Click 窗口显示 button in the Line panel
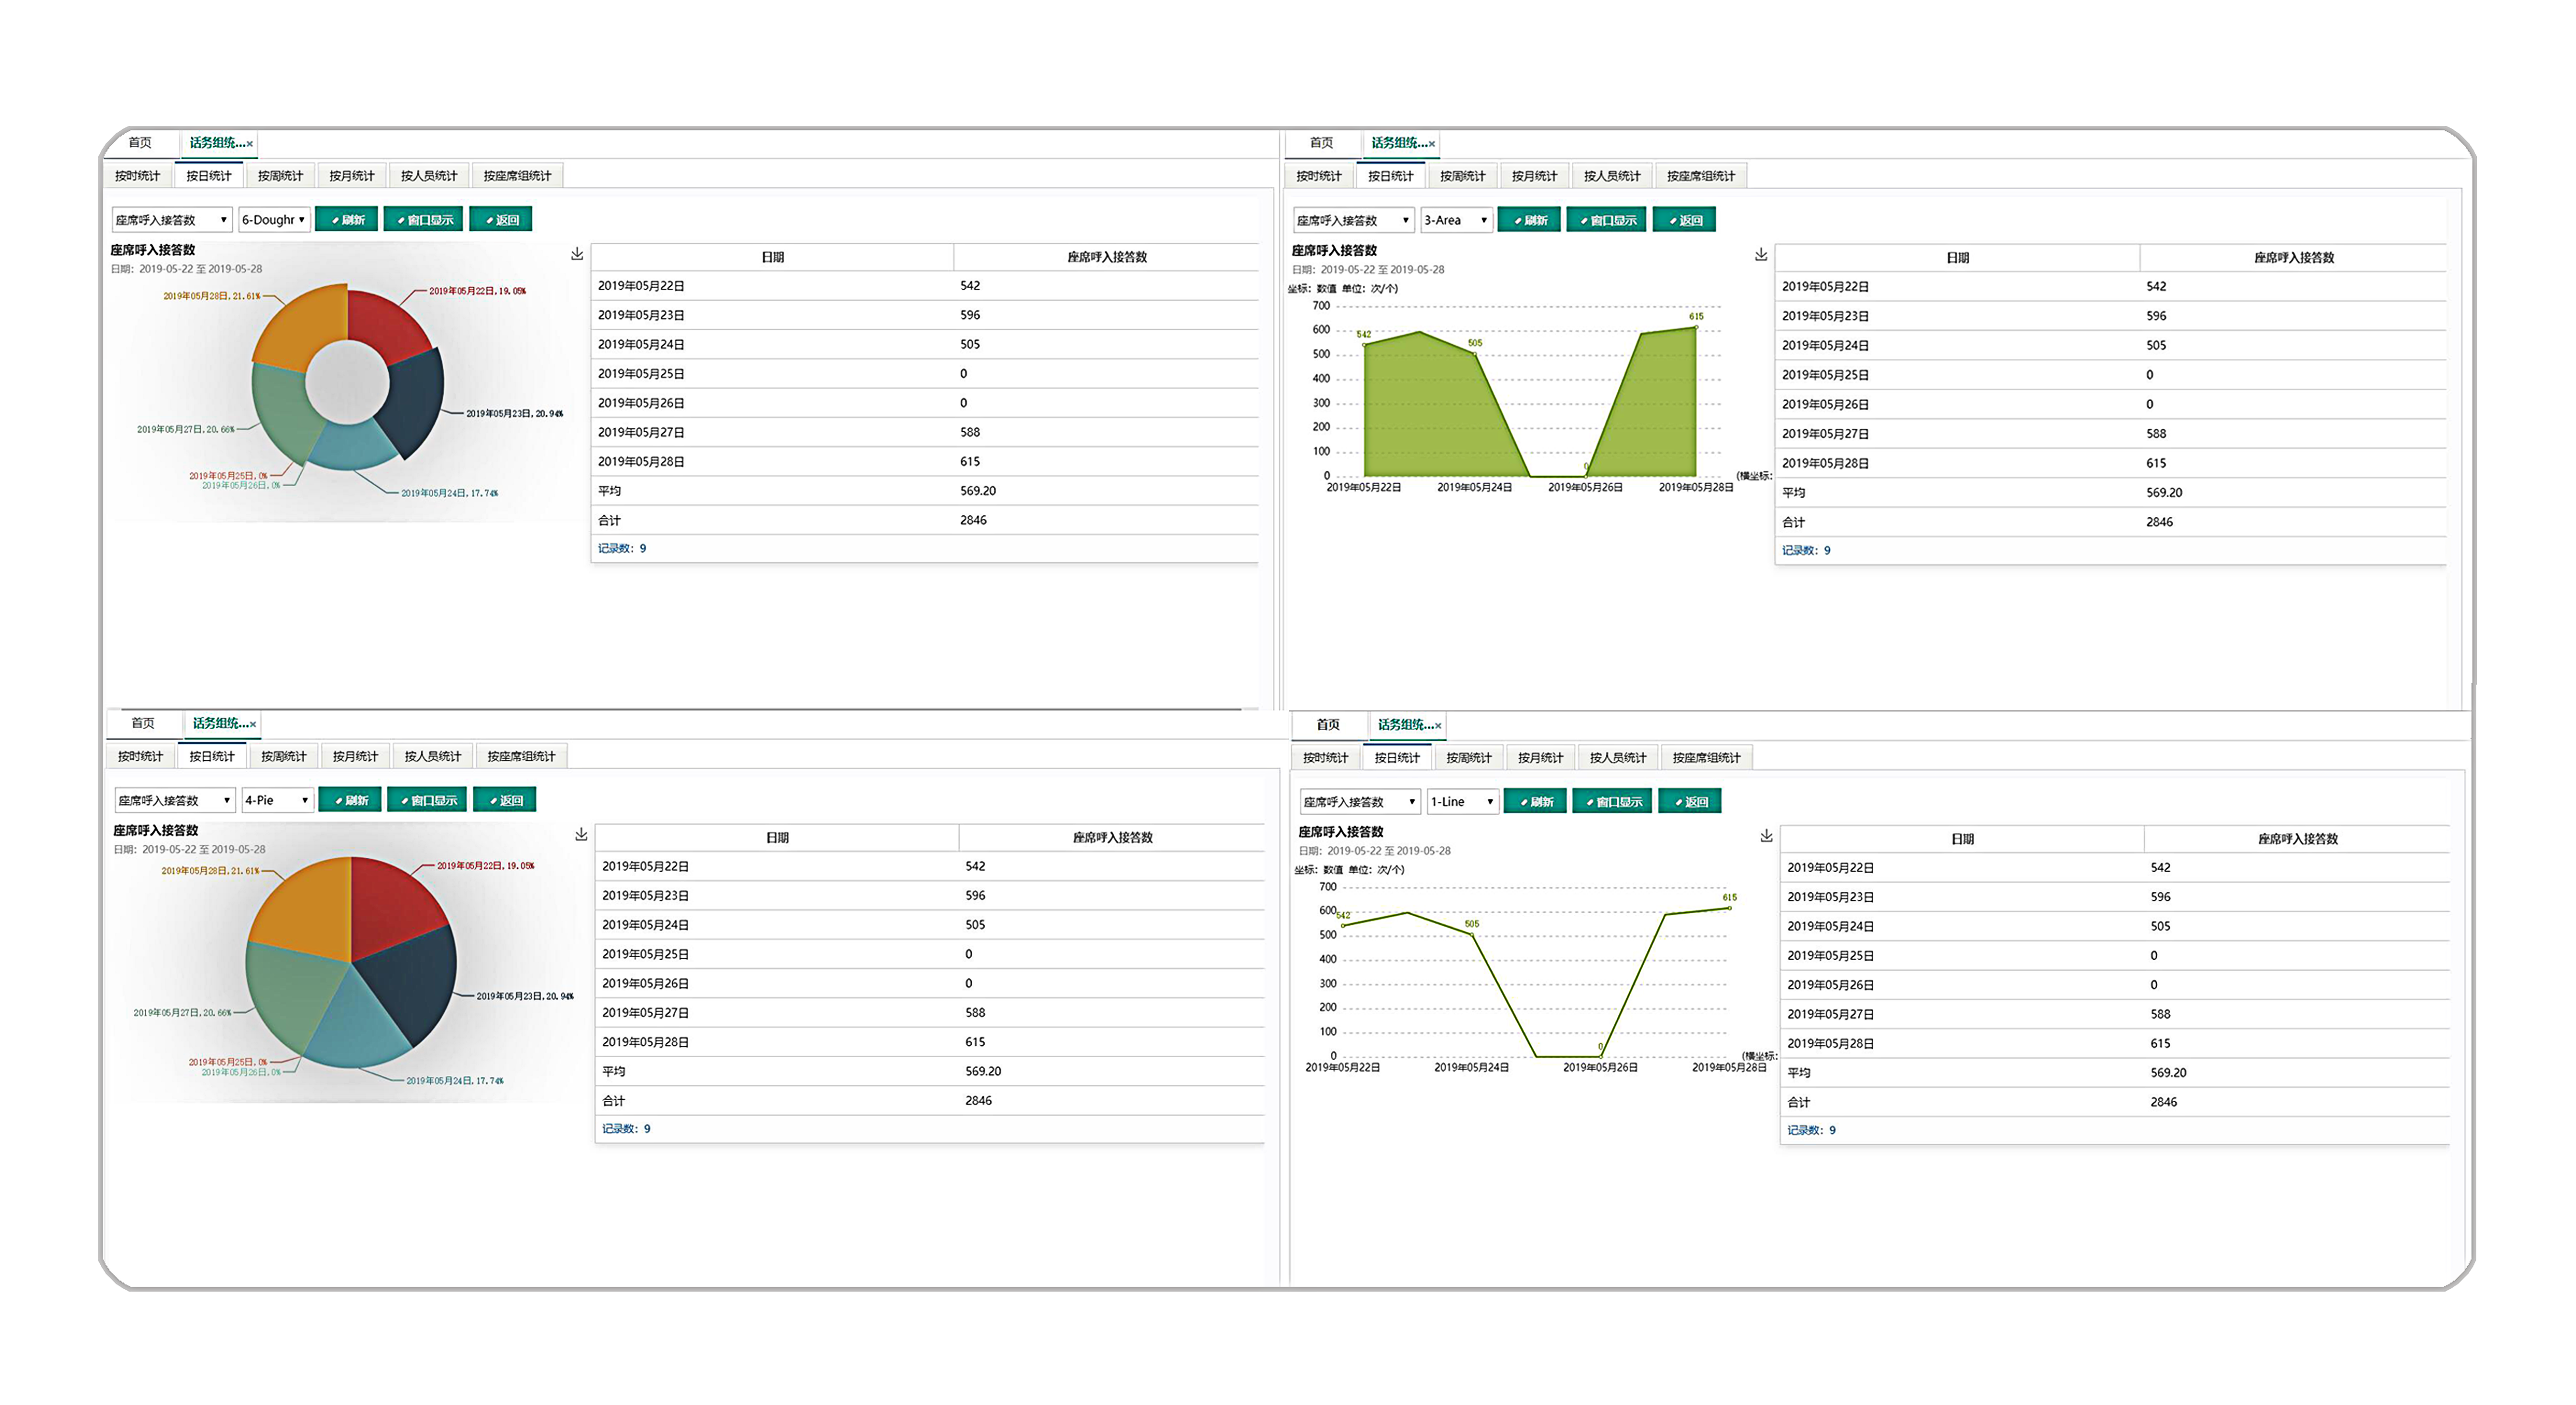This screenshot has height=1405, width=2576. (x=1612, y=802)
